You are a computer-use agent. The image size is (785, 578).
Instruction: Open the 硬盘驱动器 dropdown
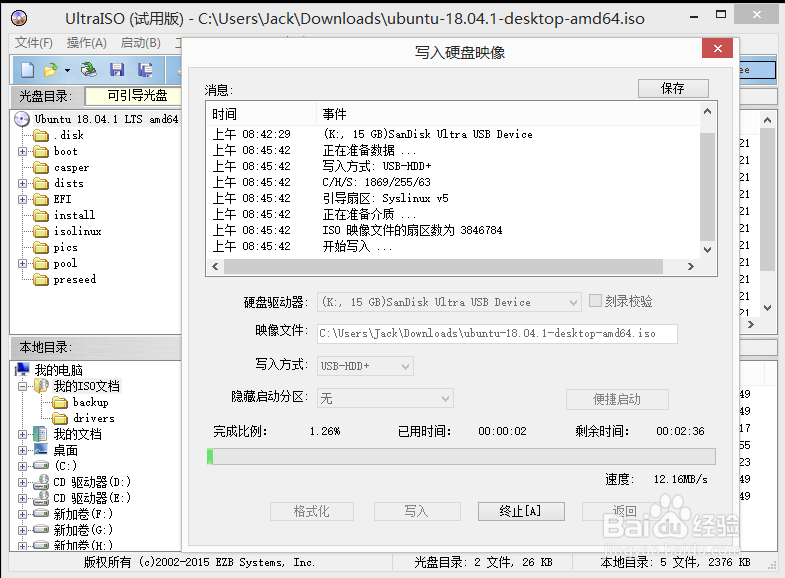[x=449, y=302]
